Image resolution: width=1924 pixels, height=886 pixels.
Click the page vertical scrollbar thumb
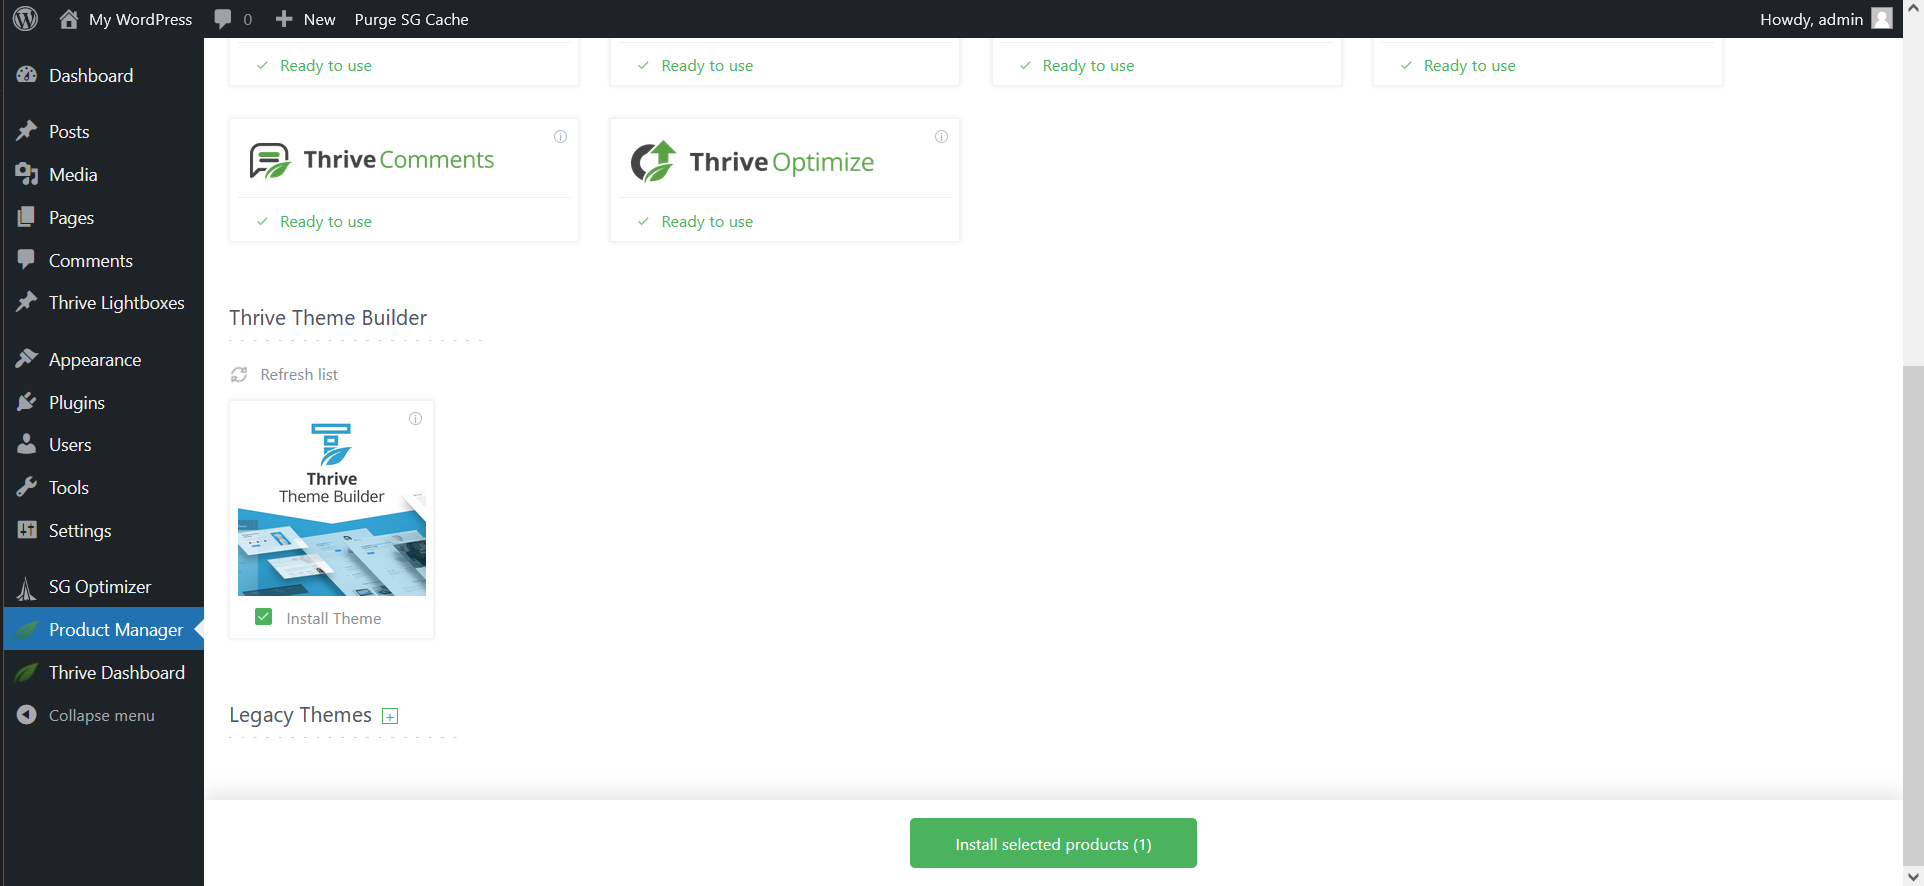point(1913,615)
